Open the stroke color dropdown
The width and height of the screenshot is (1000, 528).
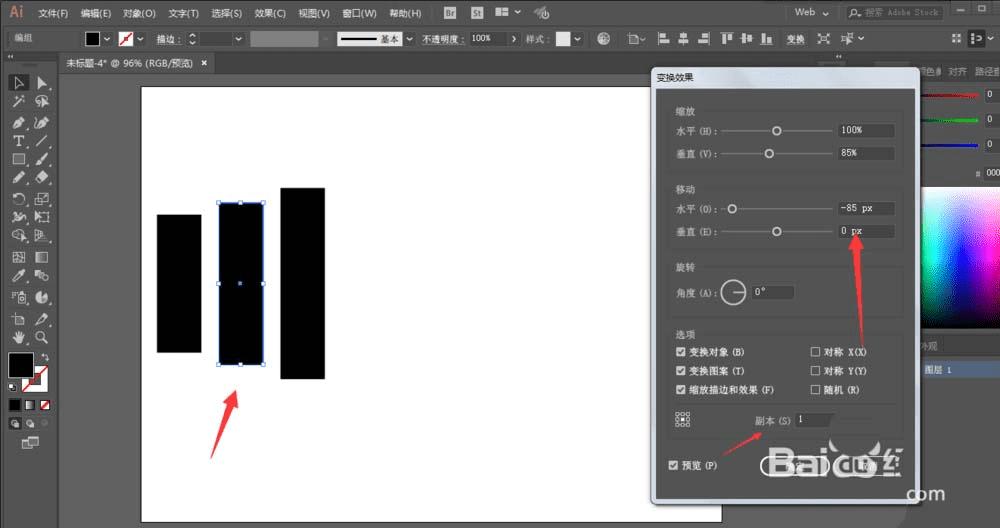click(140, 39)
